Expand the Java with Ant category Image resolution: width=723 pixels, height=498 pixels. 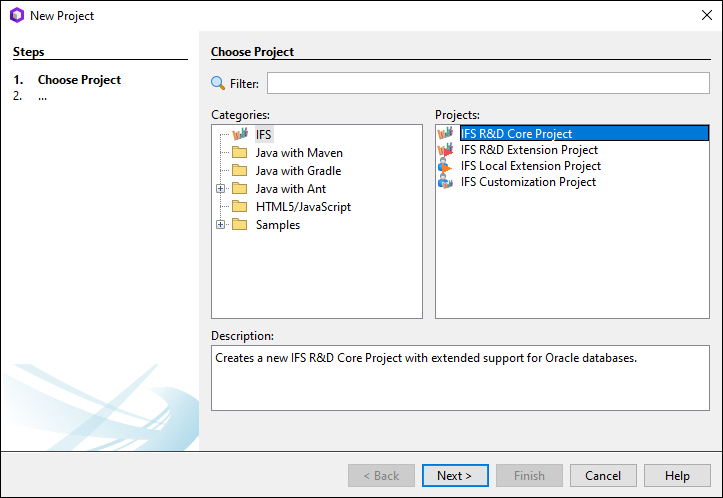tap(221, 189)
